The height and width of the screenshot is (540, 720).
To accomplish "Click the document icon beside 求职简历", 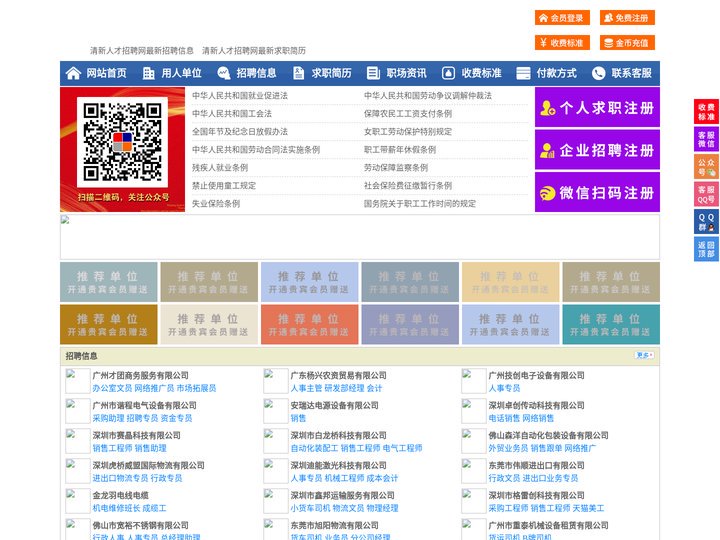I will [298, 73].
